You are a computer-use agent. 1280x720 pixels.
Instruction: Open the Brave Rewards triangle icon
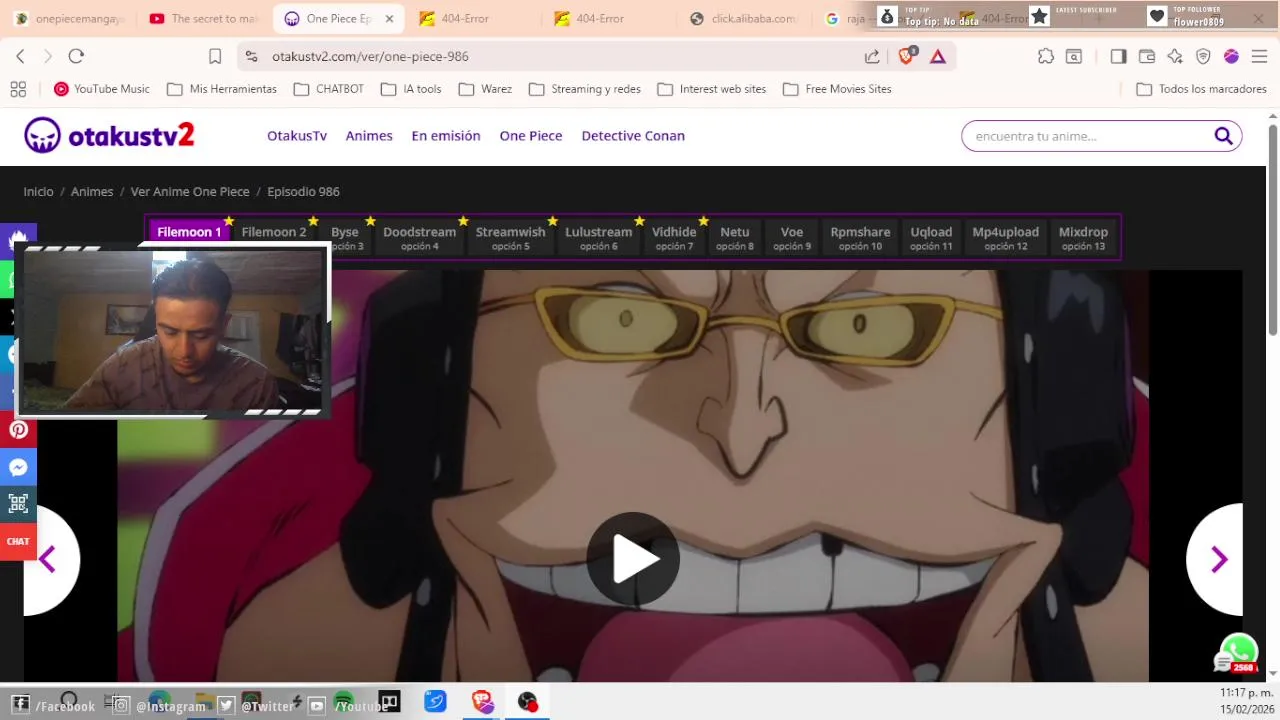(938, 57)
